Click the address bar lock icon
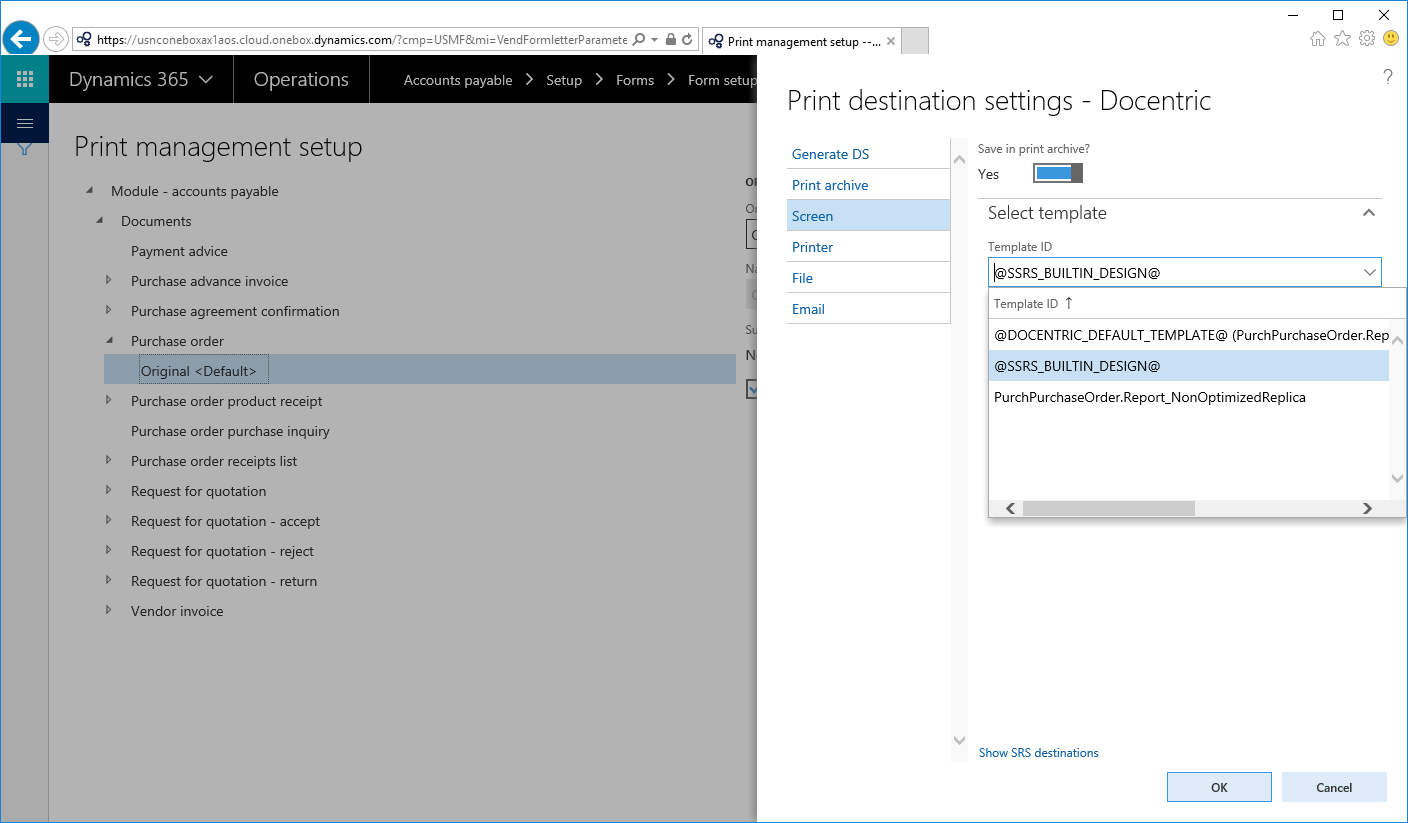 (669, 40)
